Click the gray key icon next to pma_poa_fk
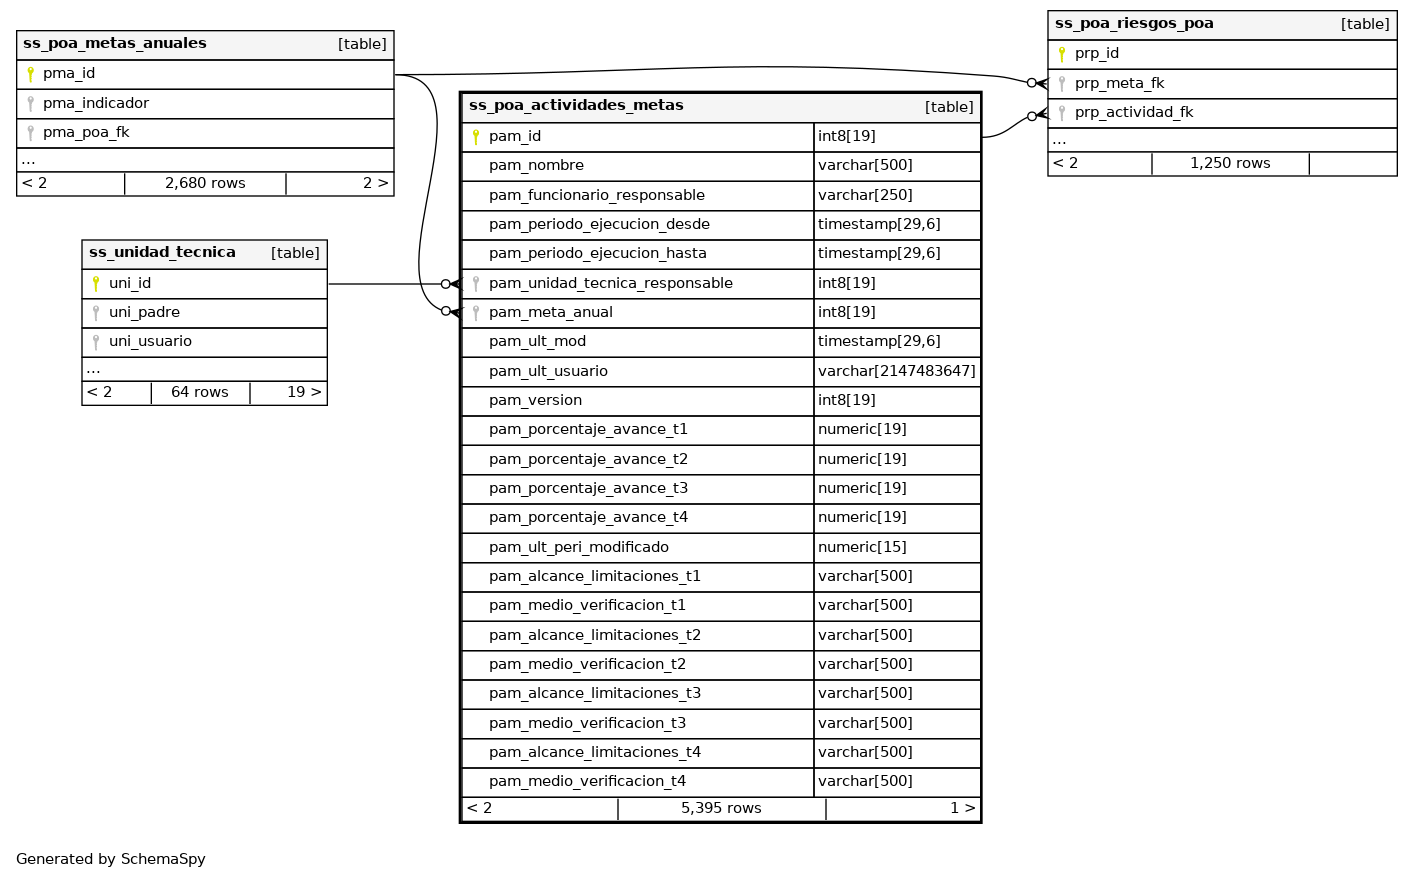This screenshot has height=879, width=1413. point(31,133)
